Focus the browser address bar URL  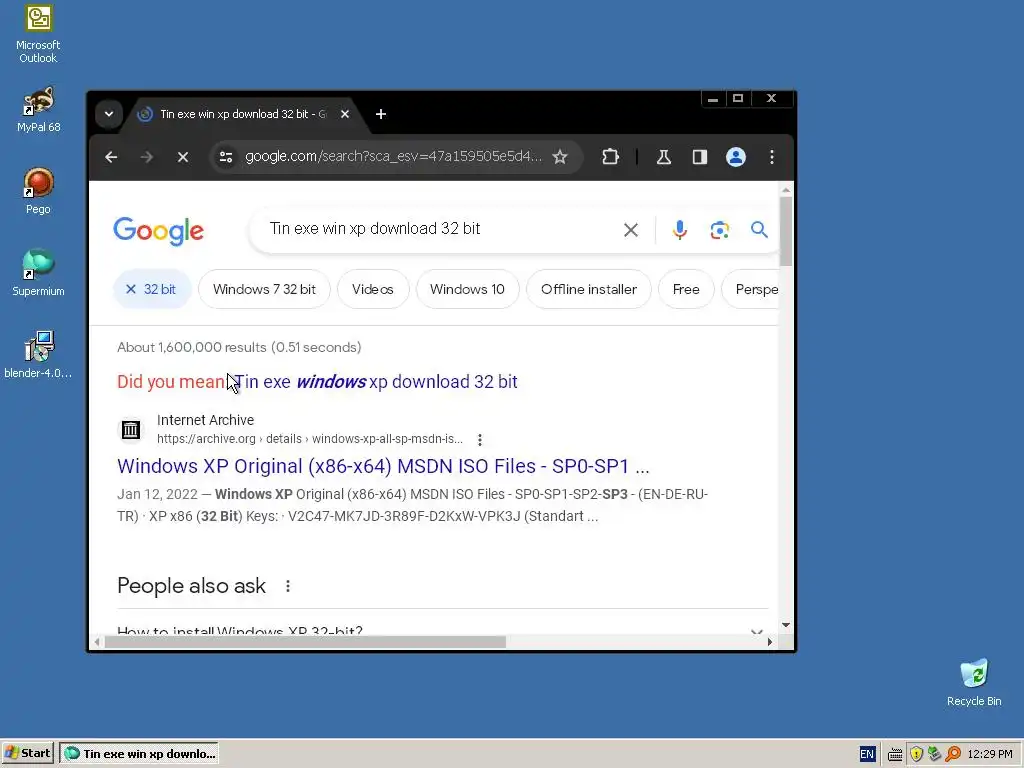coord(392,157)
